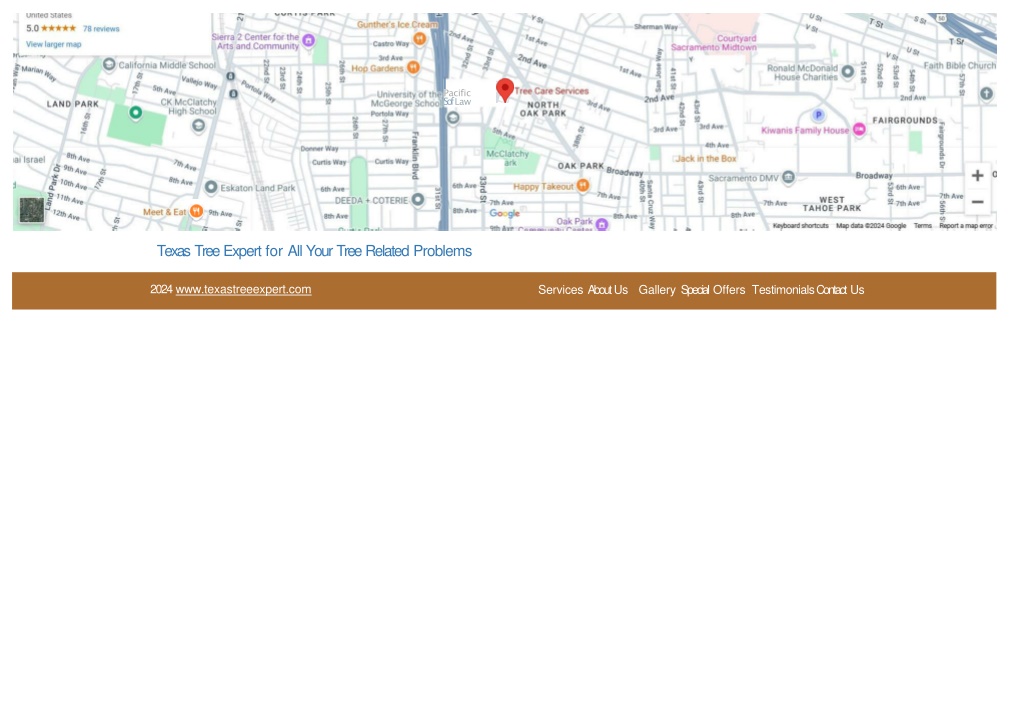Click the McGeorge School of Law marker icon

coord(453,118)
